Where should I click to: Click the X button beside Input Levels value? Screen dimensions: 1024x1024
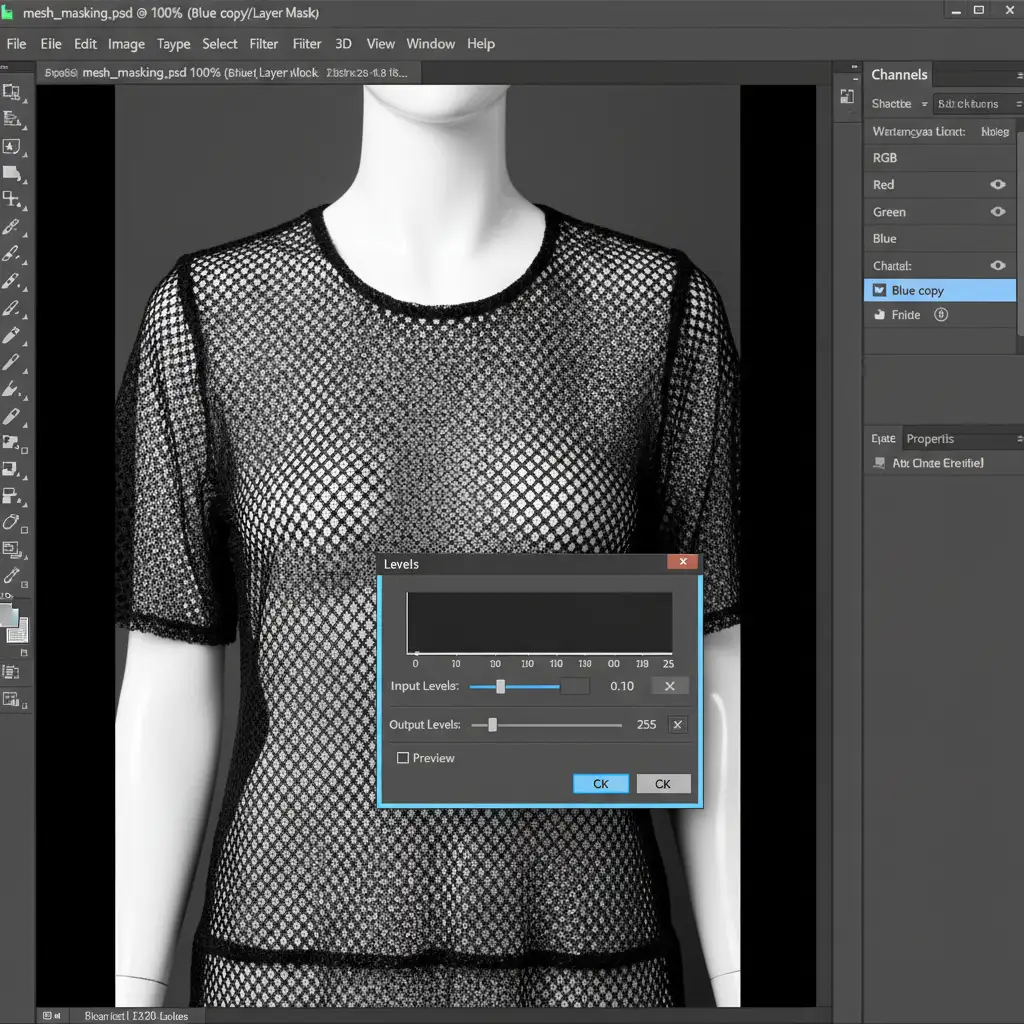(670, 686)
